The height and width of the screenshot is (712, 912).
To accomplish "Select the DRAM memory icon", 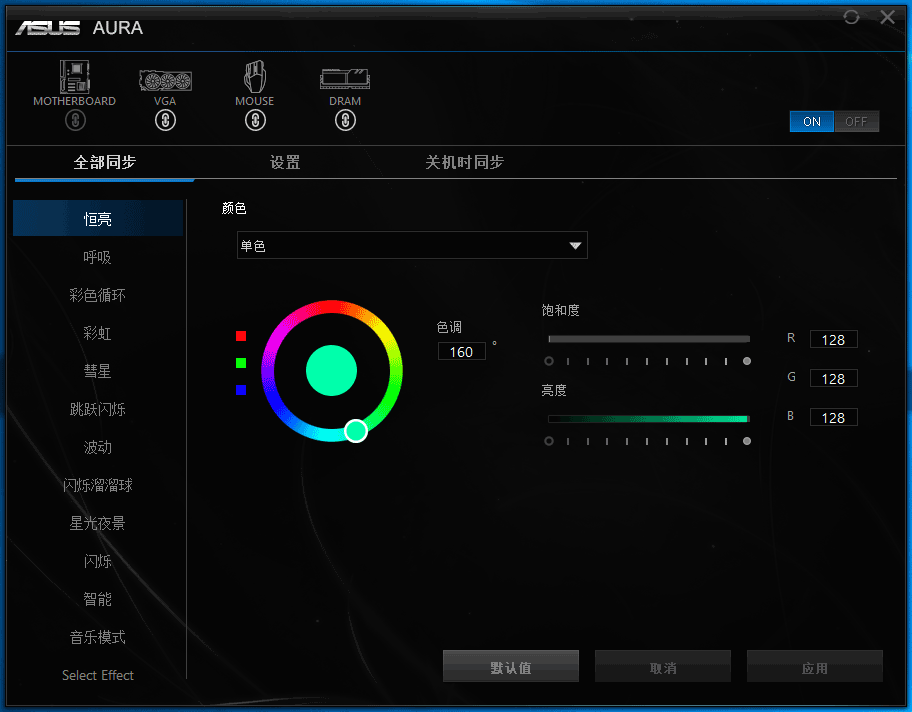I will (345, 79).
